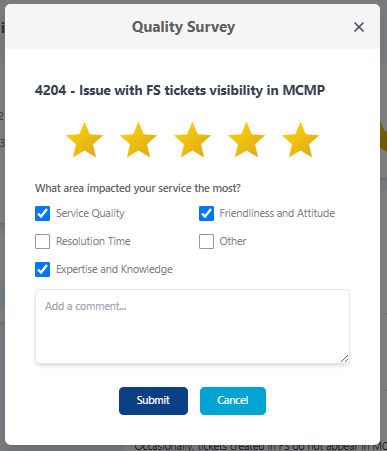Click the 'Other' option label text
387x451 pixels.
pyautogui.click(x=233, y=241)
